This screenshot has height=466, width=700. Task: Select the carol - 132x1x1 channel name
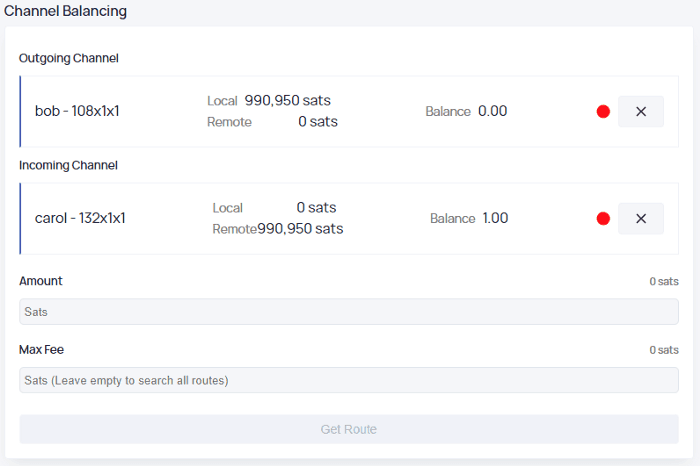(80, 218)
